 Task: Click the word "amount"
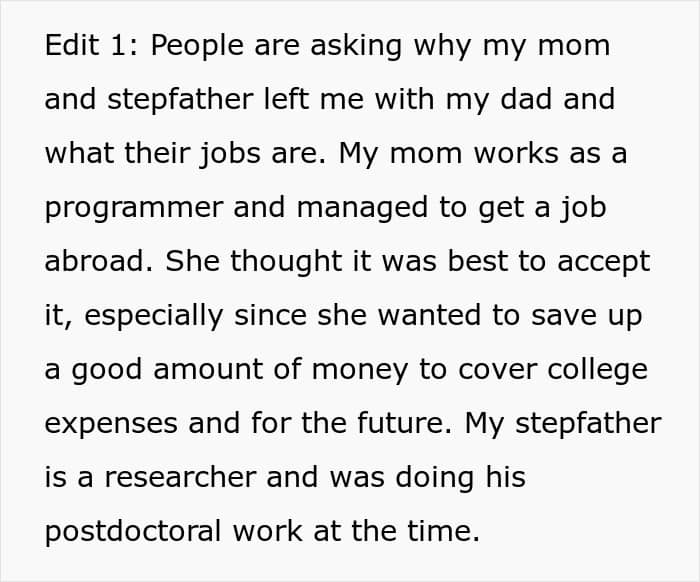pyautogui.click(x=208, y=370)
